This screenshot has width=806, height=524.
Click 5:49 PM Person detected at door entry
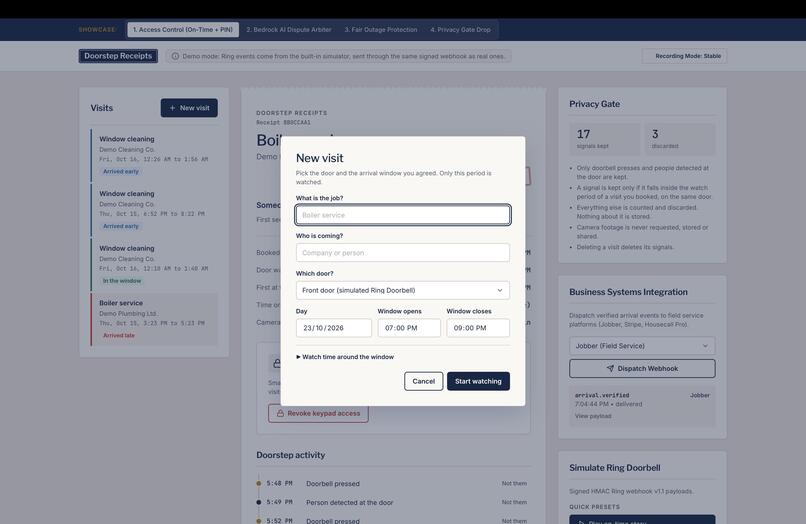(393, 502)
